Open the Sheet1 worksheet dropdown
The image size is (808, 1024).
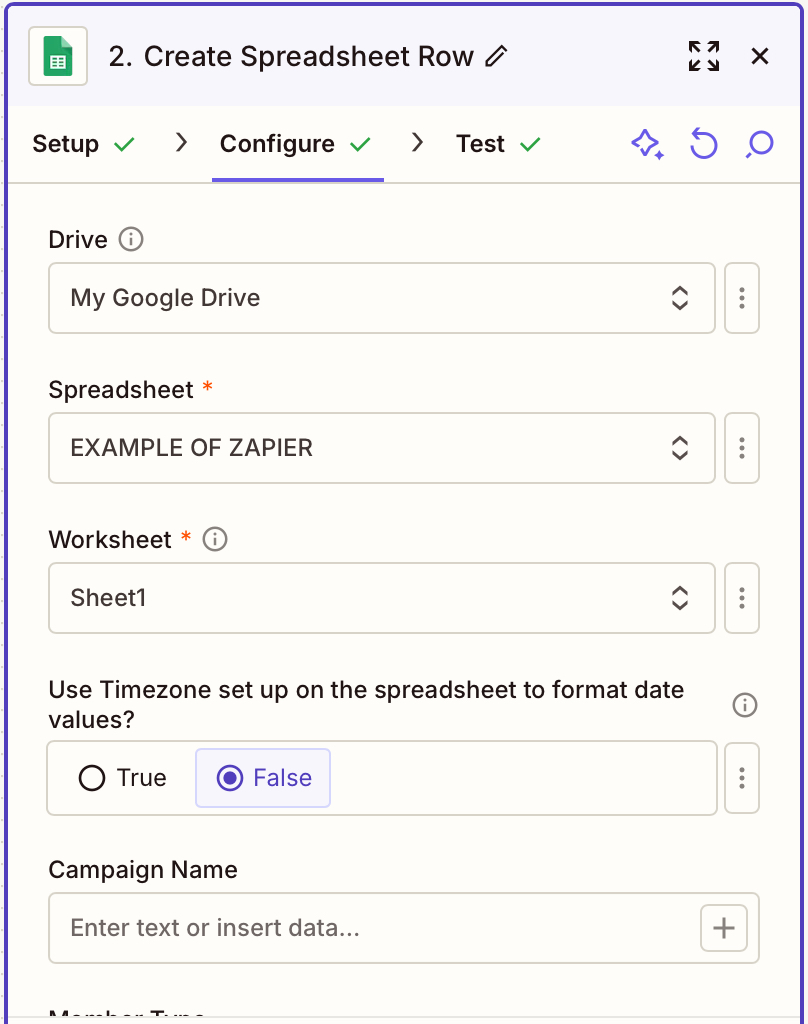coord(382,598)
